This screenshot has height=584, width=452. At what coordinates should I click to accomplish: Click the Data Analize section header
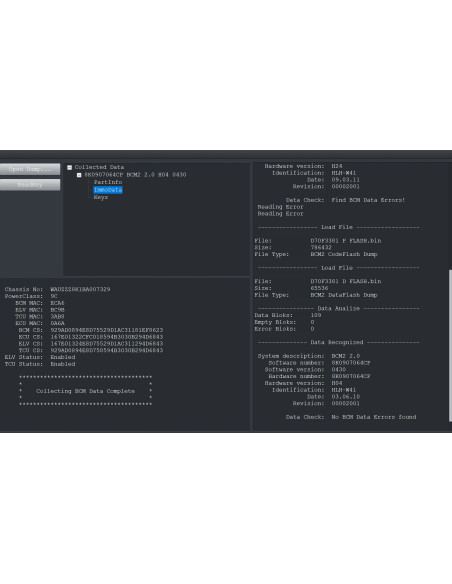(x=338, y=309)
